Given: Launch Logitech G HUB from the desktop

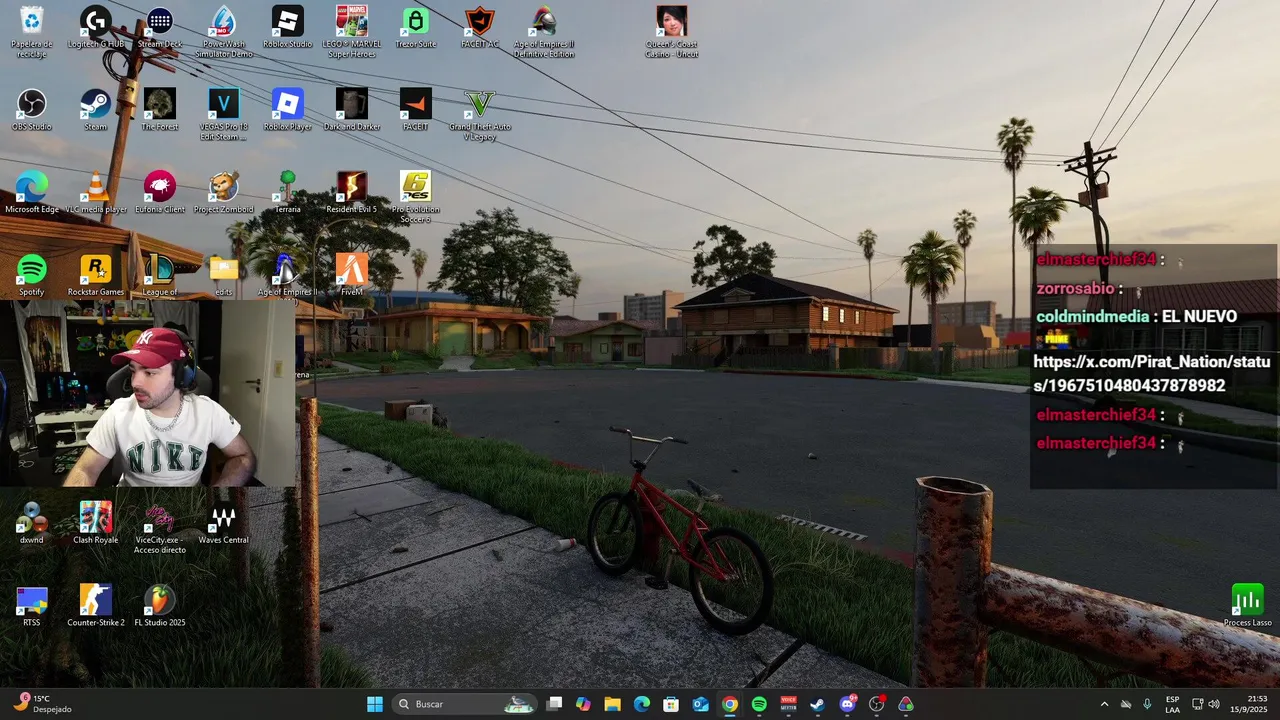Looking at the screenshot, I should 96,28.
